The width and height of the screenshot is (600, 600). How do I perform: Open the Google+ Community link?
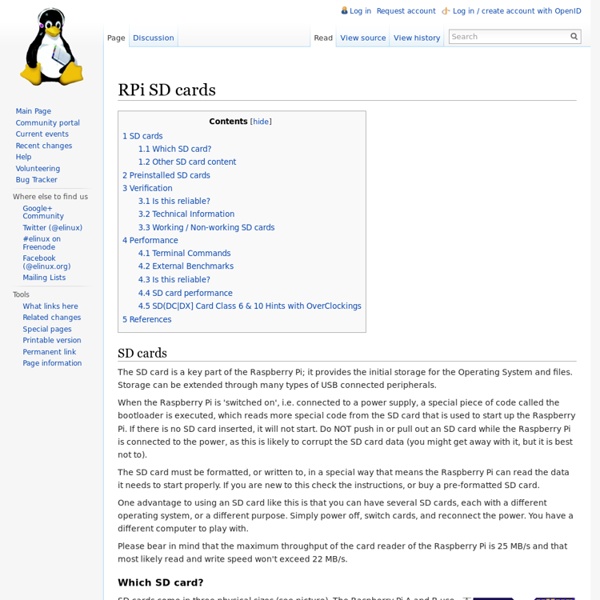(x=43, y=212)
